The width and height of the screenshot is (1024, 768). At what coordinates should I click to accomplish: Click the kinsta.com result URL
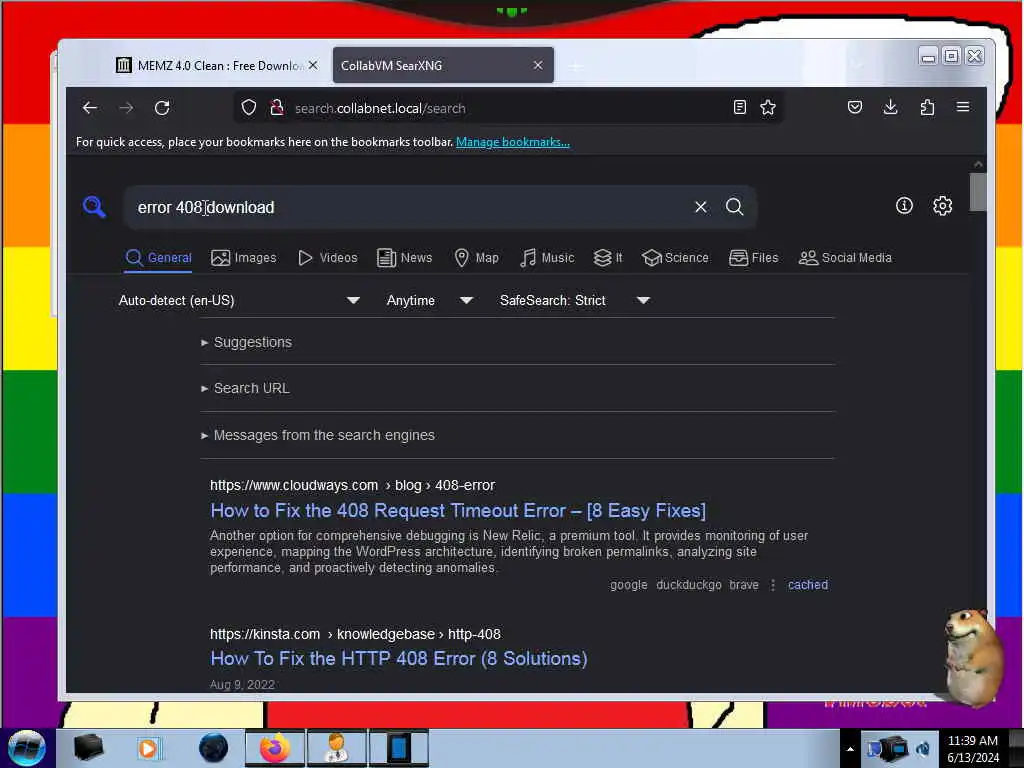click(x=355, y=634)
